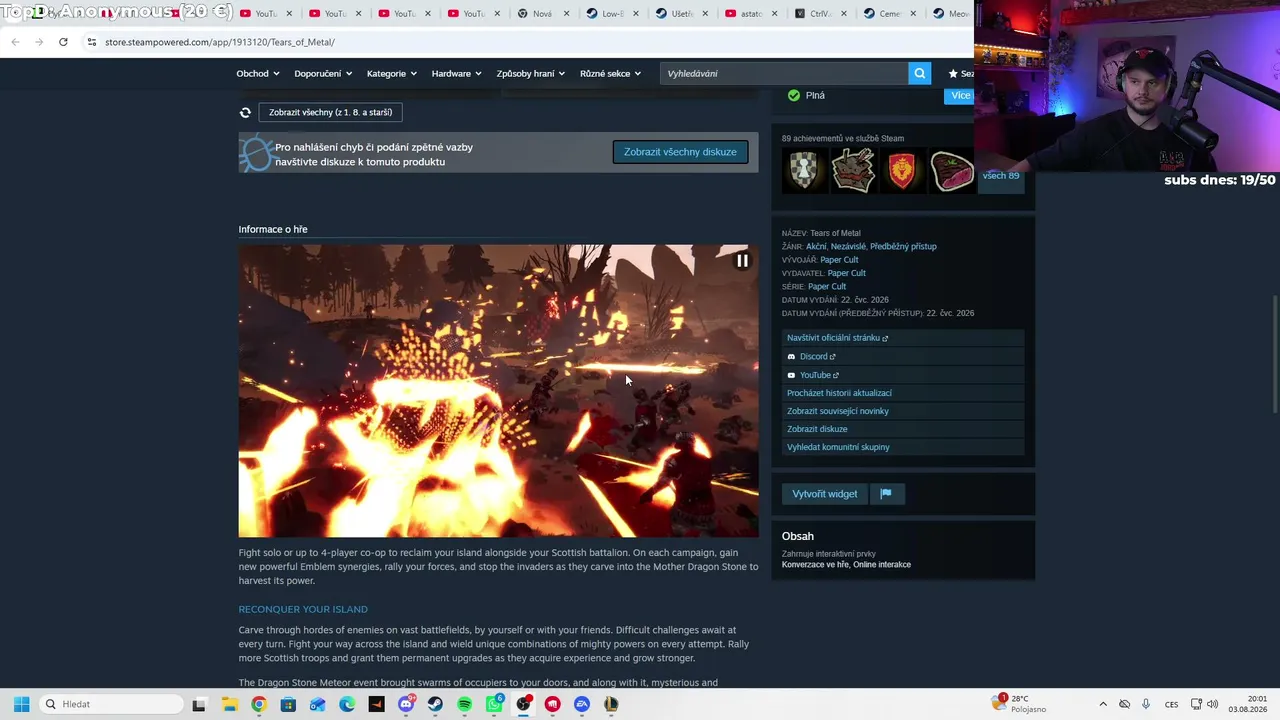Open the red lion shield achievement

pos(902,171)
